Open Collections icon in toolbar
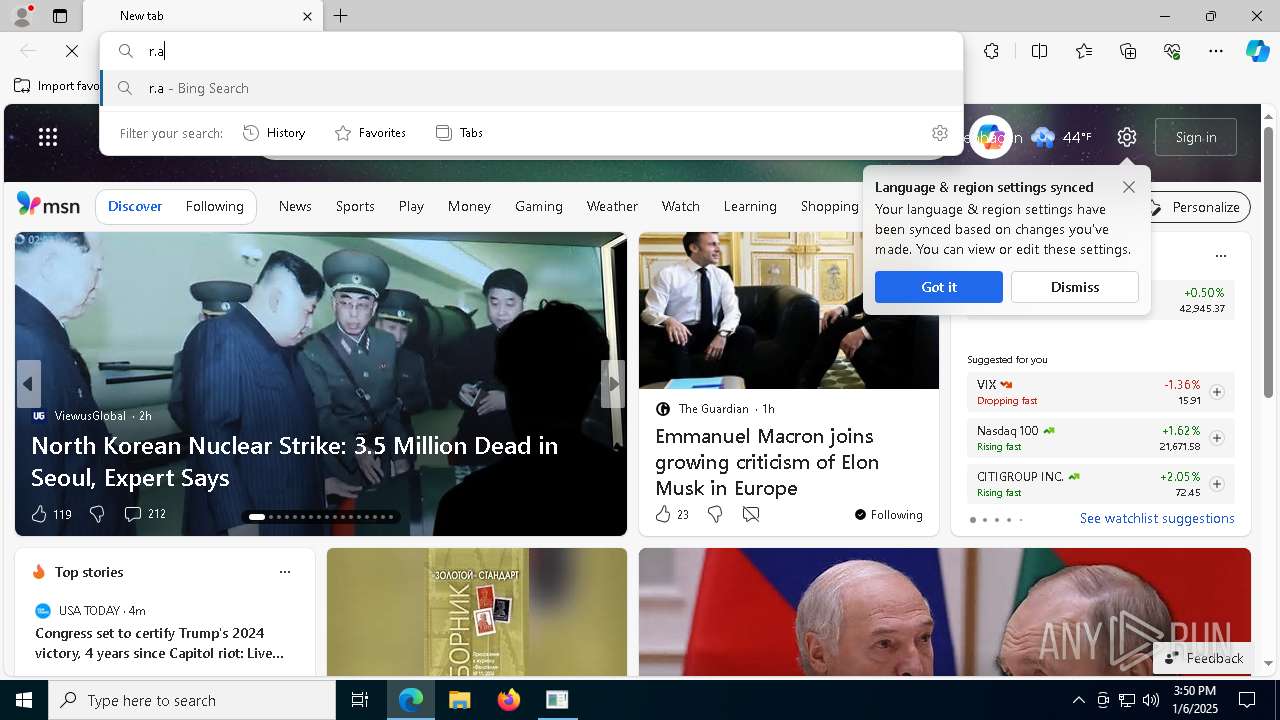1280x720 pixels. [x=1128, y=51]
